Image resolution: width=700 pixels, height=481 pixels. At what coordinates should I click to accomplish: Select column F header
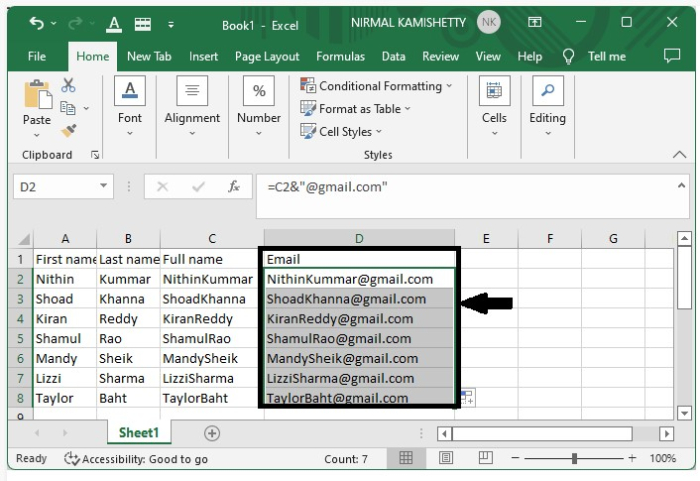point(550,239)
